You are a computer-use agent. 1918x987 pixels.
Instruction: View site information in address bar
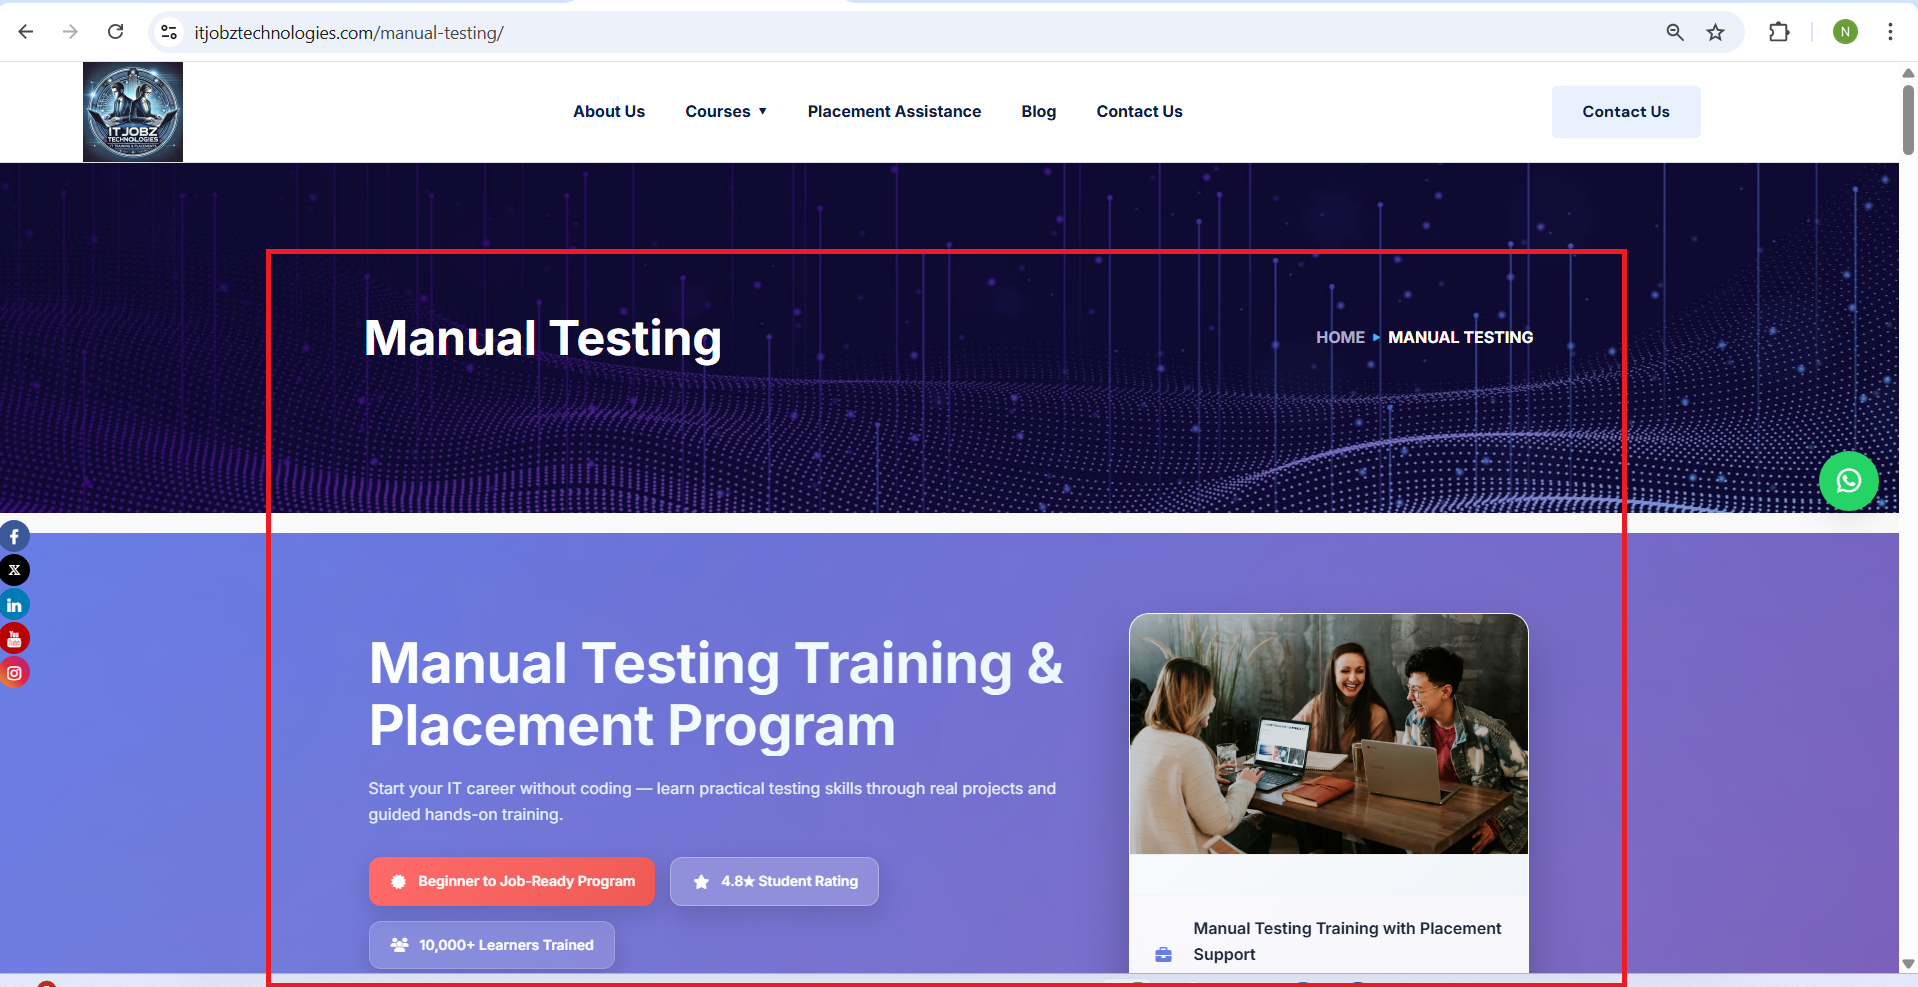(169, 32)
